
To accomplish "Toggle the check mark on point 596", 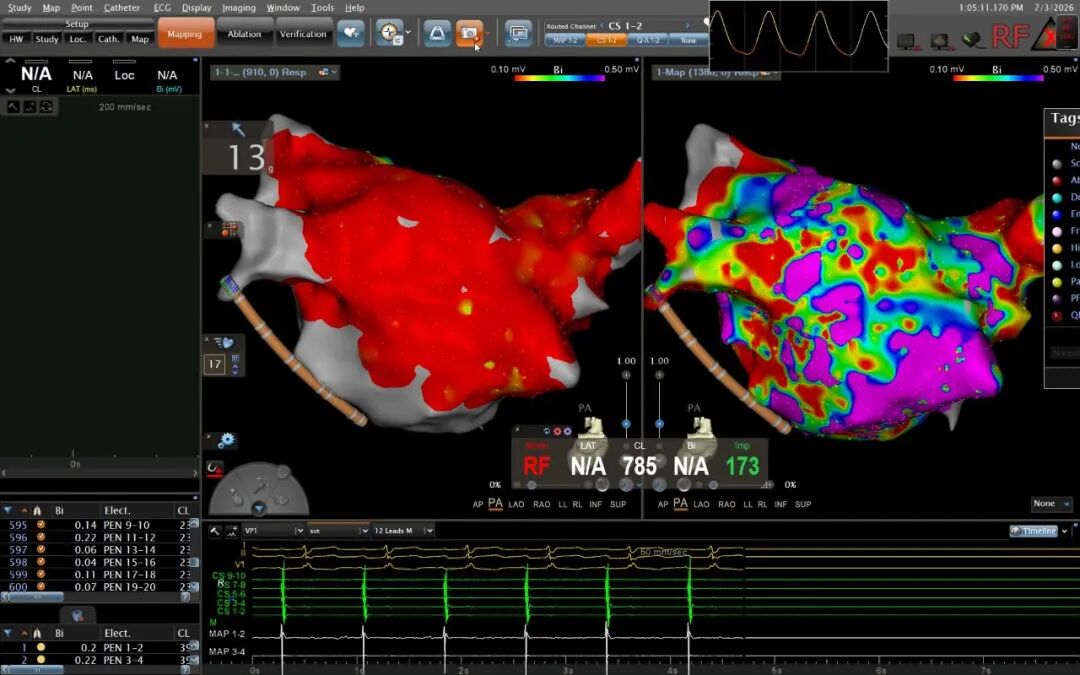I will [x=41, y=537].
